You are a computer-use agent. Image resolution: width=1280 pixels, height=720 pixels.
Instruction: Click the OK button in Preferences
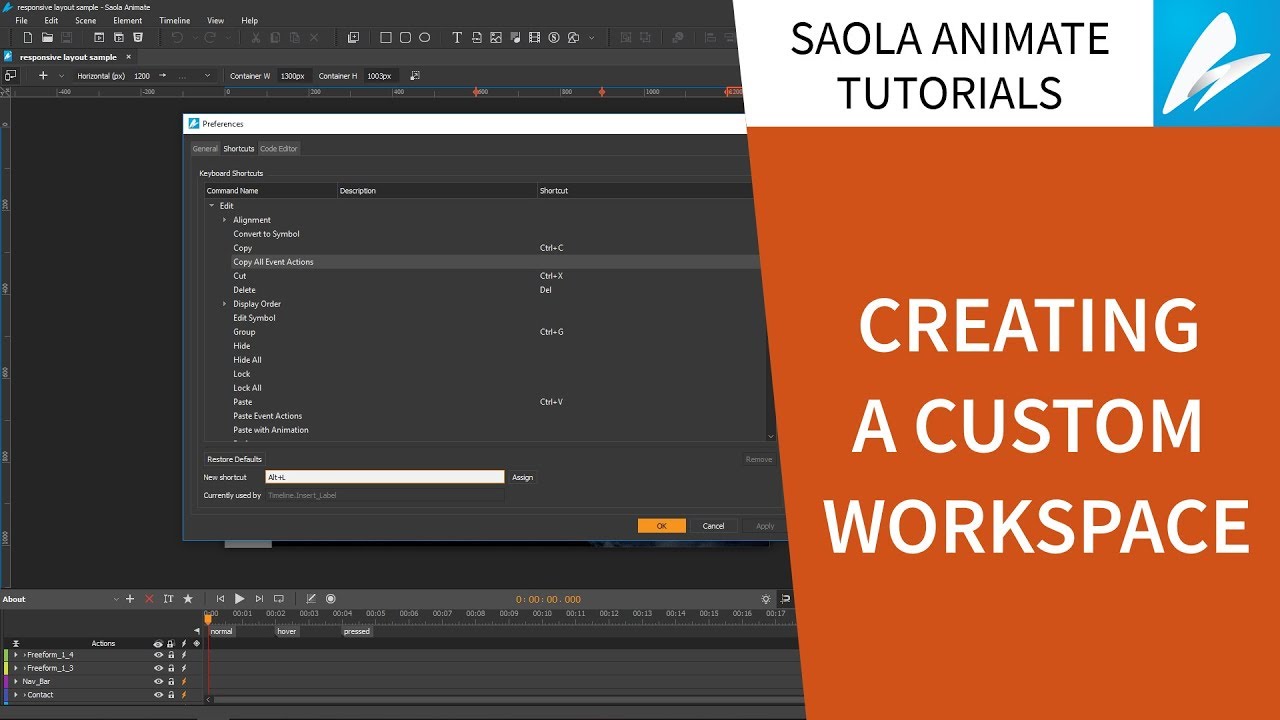[662, 526]
